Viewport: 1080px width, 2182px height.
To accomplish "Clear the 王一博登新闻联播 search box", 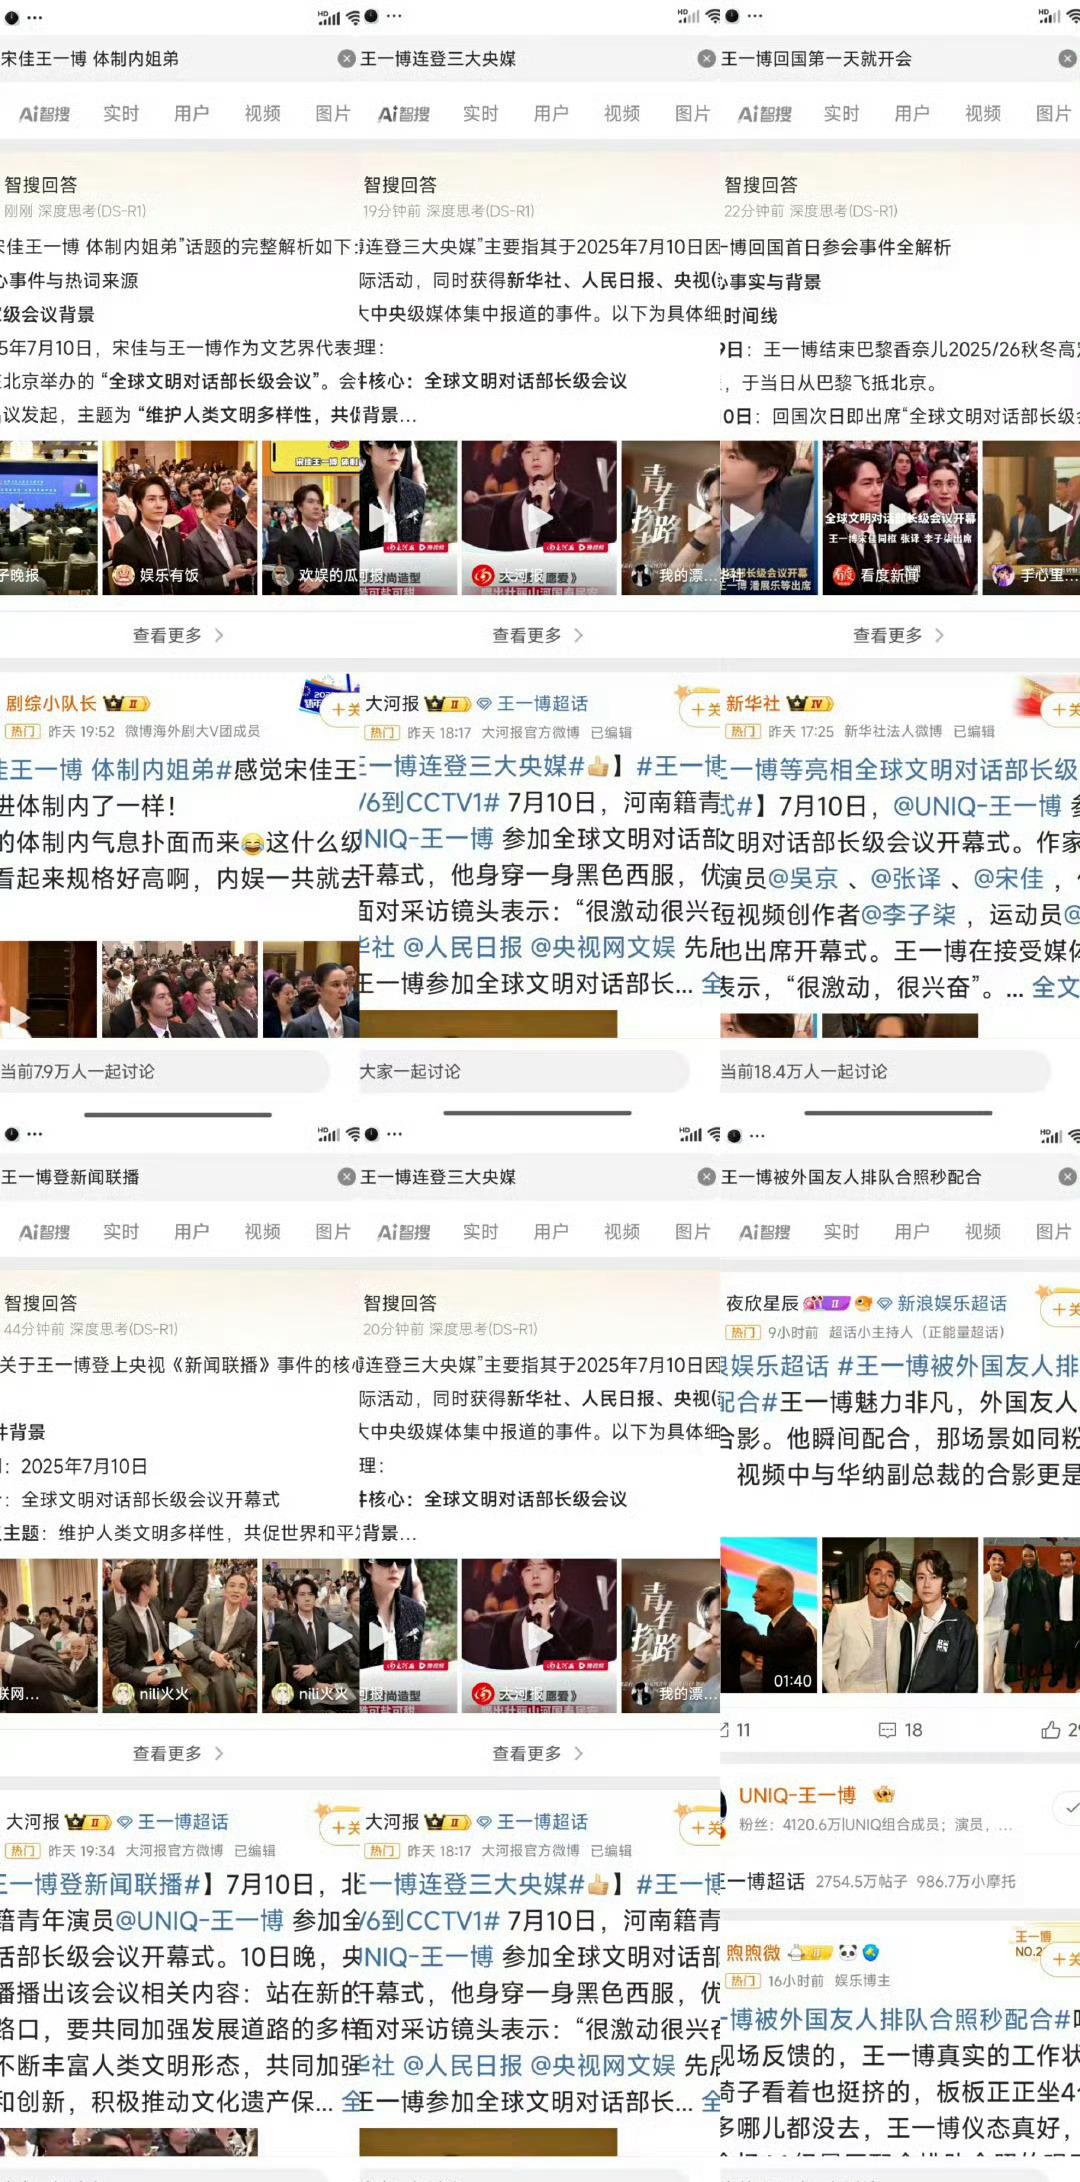I will coord(346,1177).
